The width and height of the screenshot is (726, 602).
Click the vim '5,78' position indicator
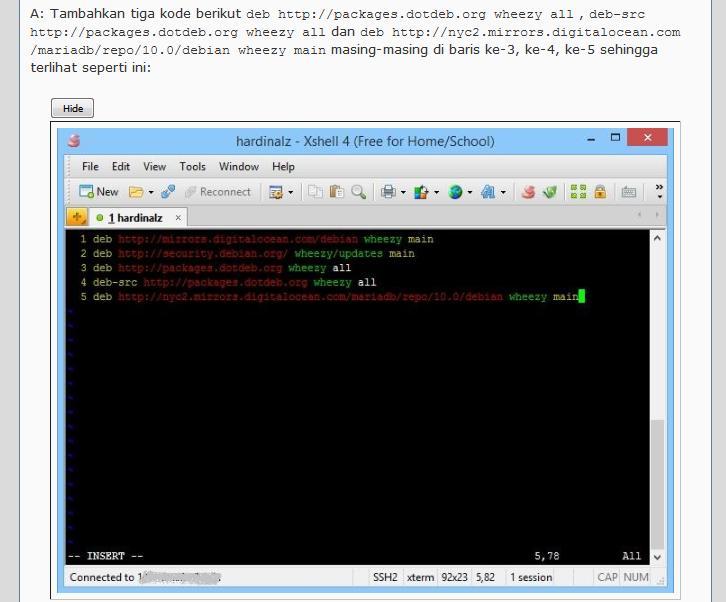click(547, 556)
